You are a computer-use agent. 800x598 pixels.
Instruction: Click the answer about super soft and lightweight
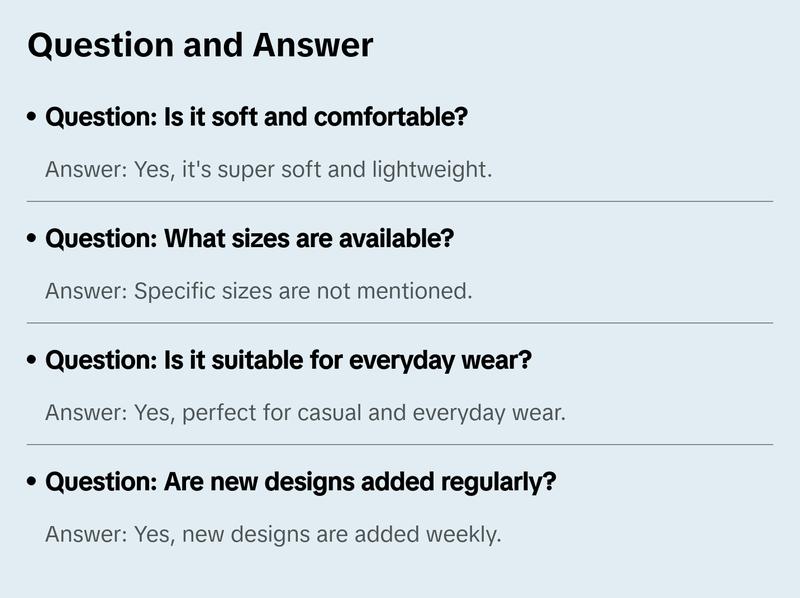(268, 170)
